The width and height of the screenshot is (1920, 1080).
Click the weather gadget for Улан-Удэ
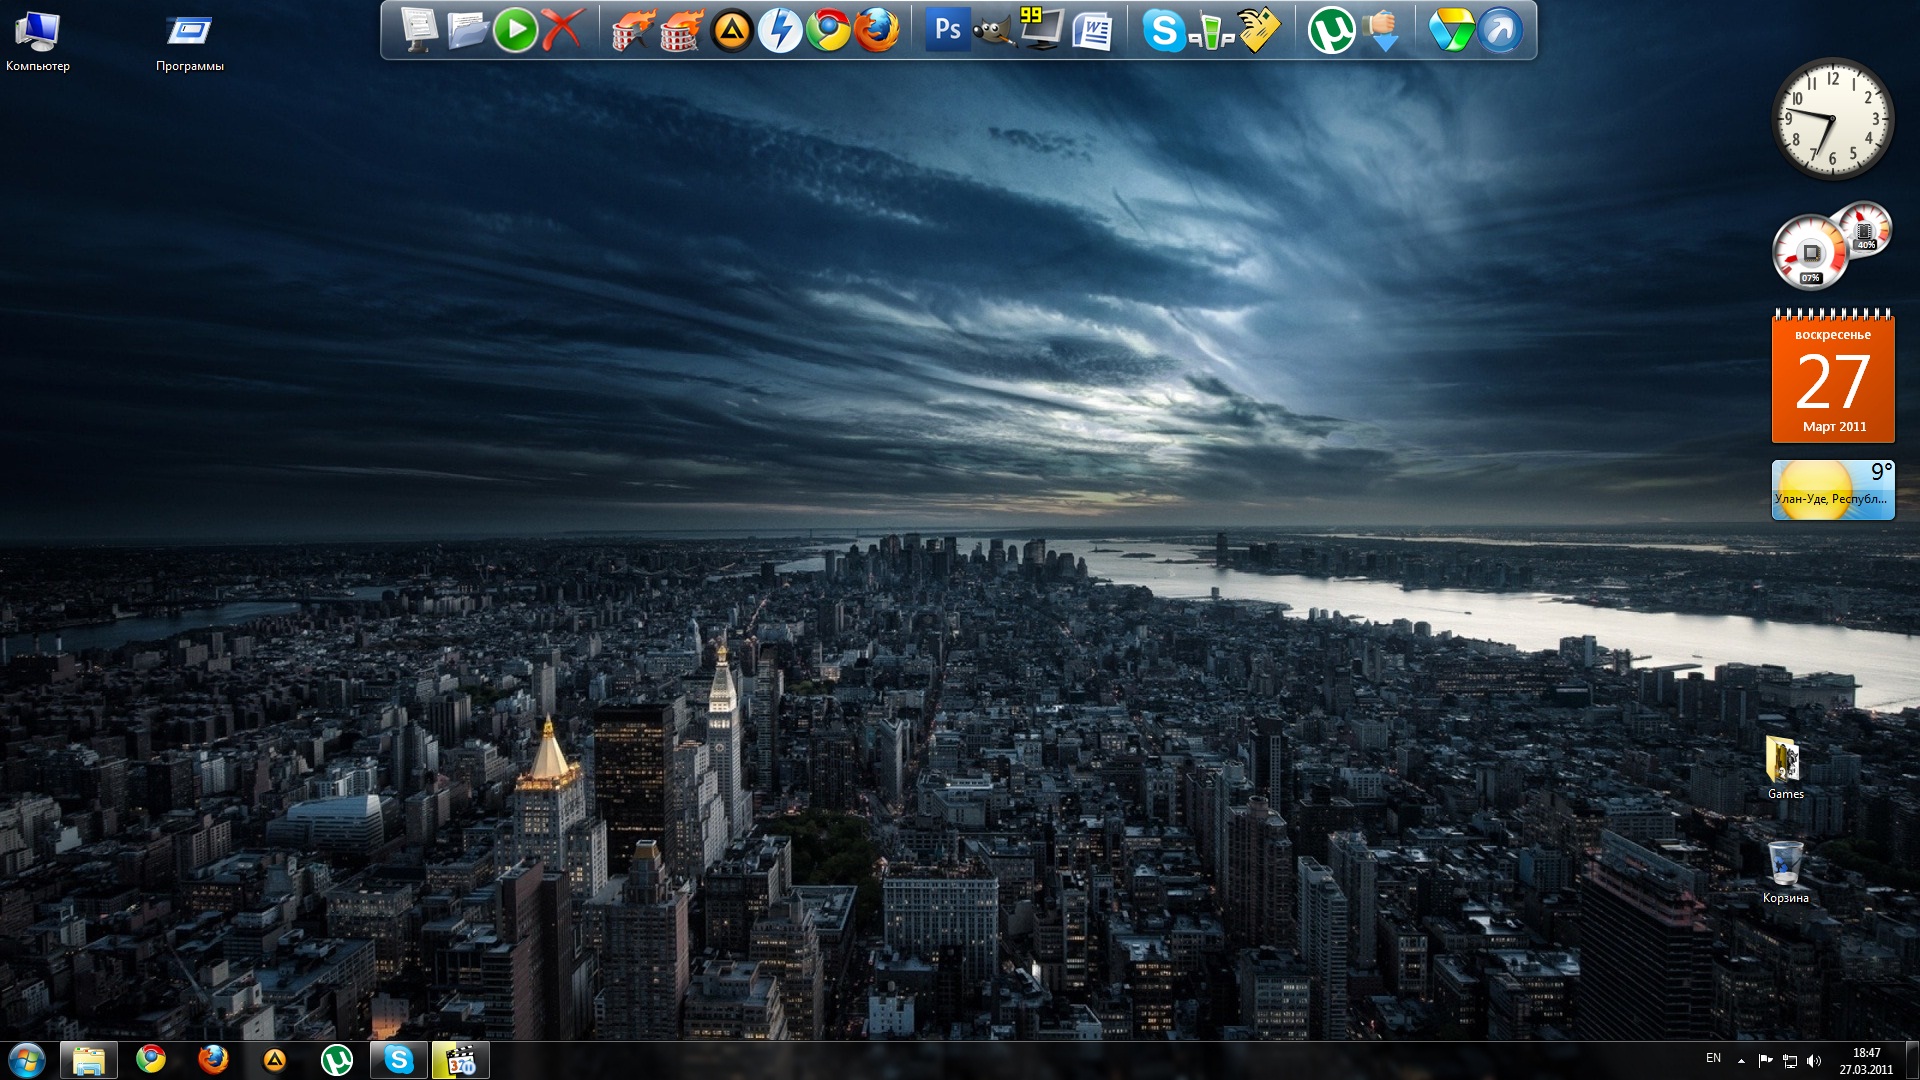point(1832,490)
